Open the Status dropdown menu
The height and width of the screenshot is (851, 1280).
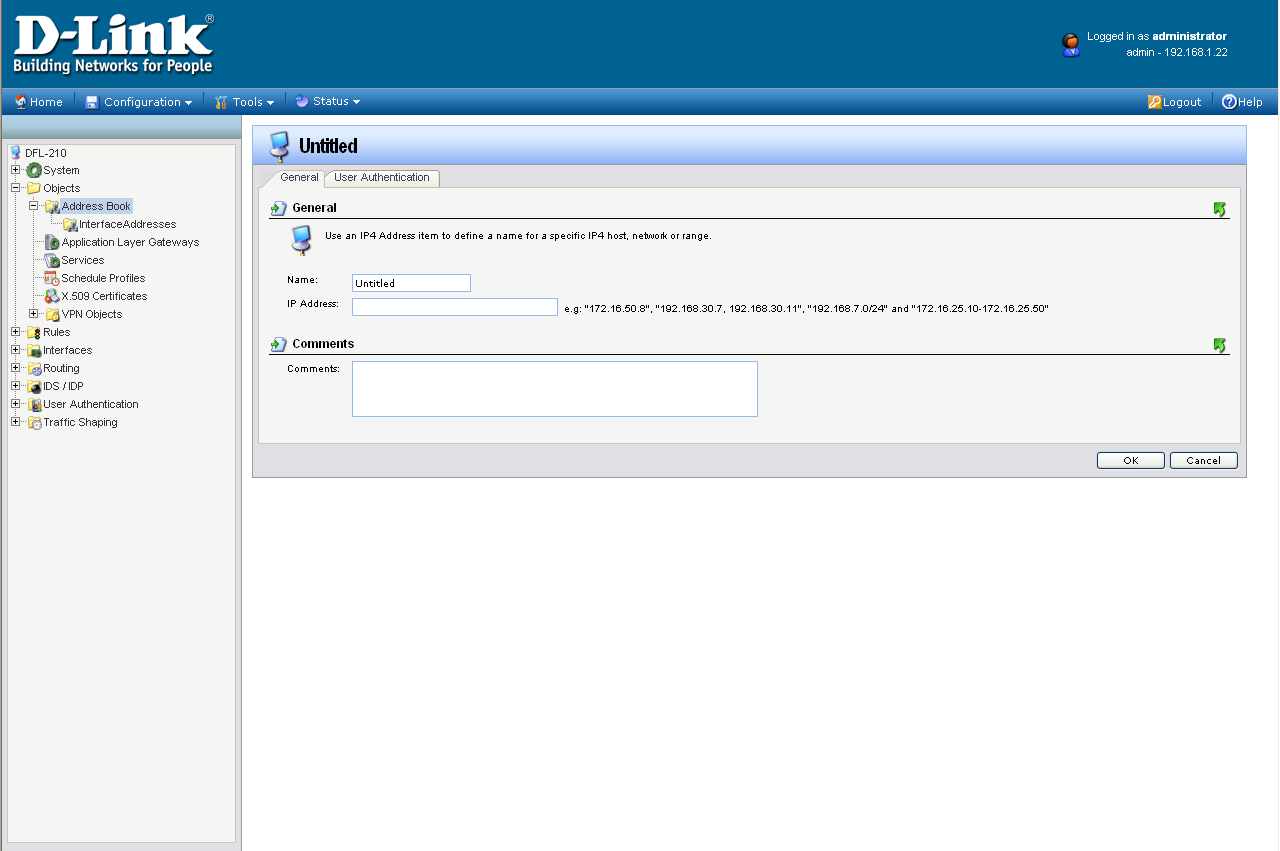[327, 101]
